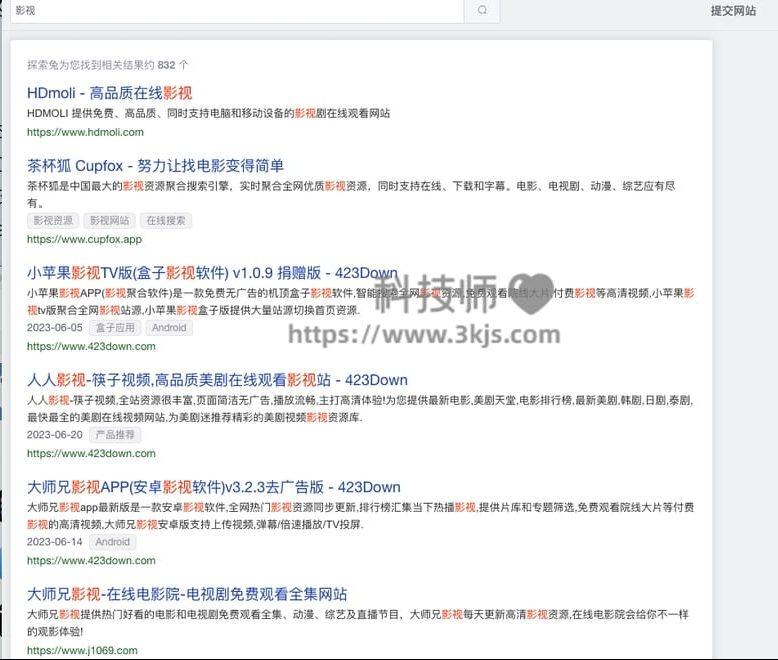Visit 423down.com URL under 大师兄影视APP result
778x660 pixels.
(91, 561)
